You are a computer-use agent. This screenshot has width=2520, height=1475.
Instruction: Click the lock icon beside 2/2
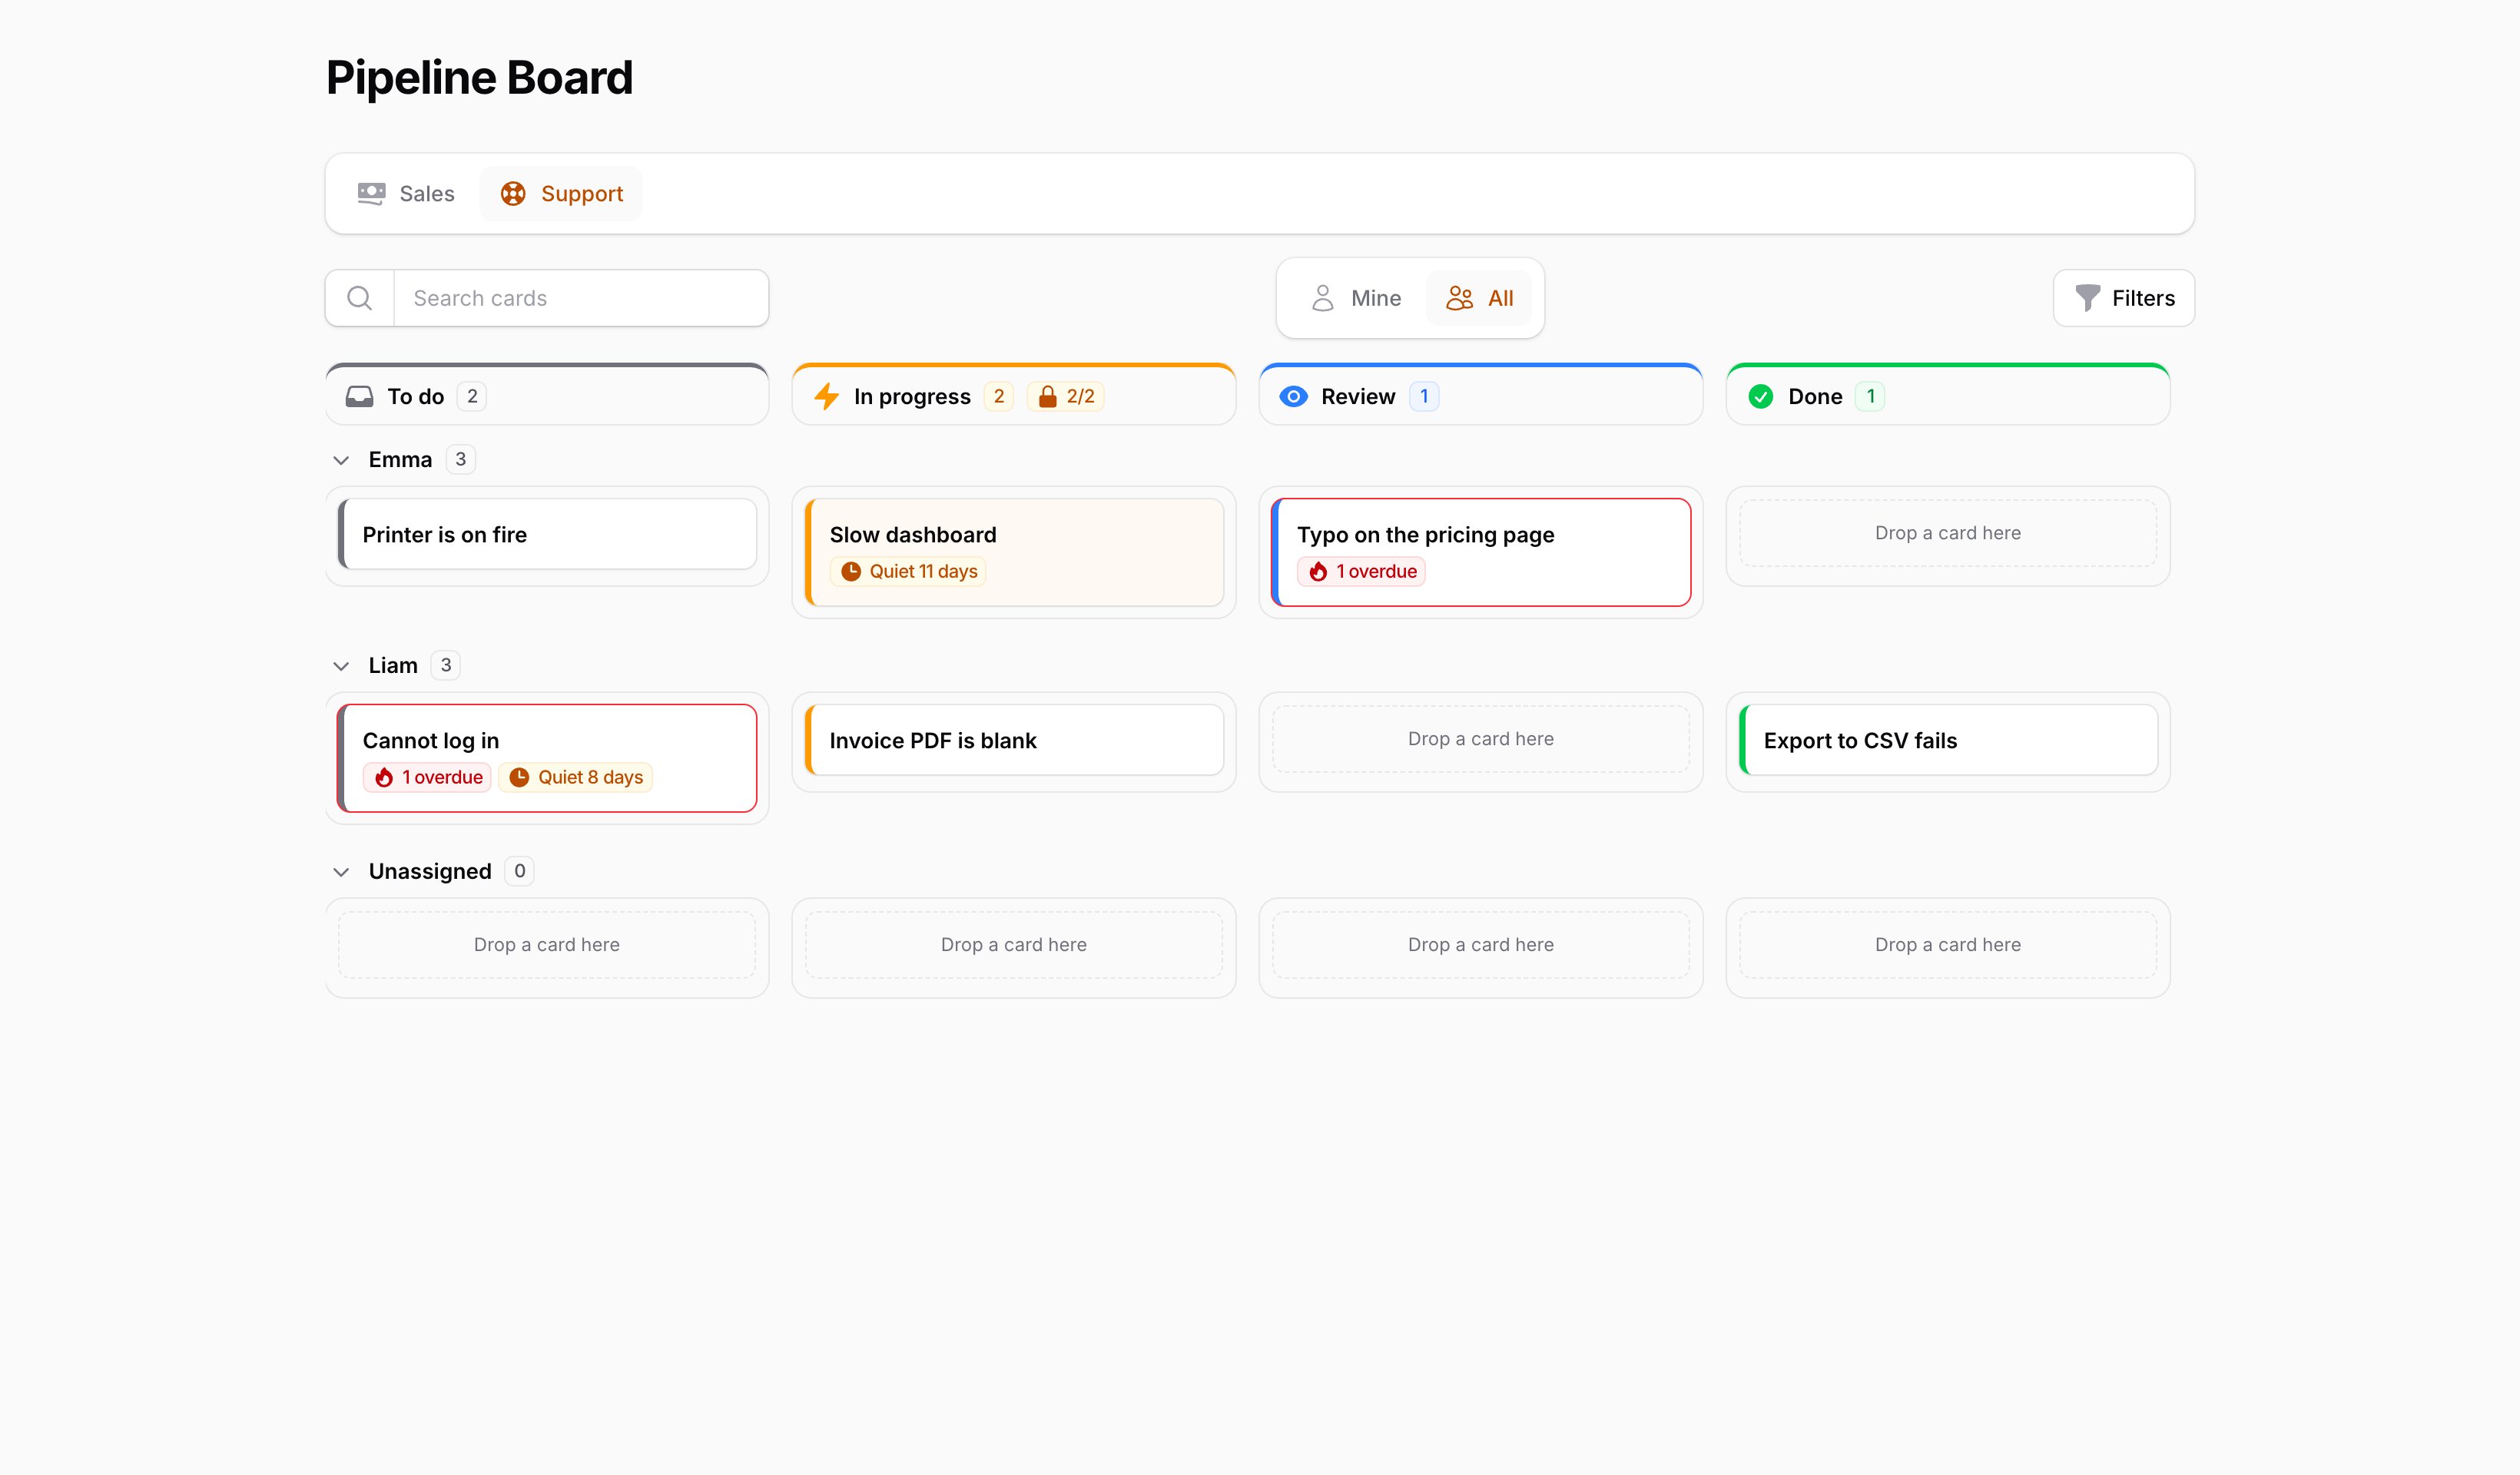[1047, 397]
